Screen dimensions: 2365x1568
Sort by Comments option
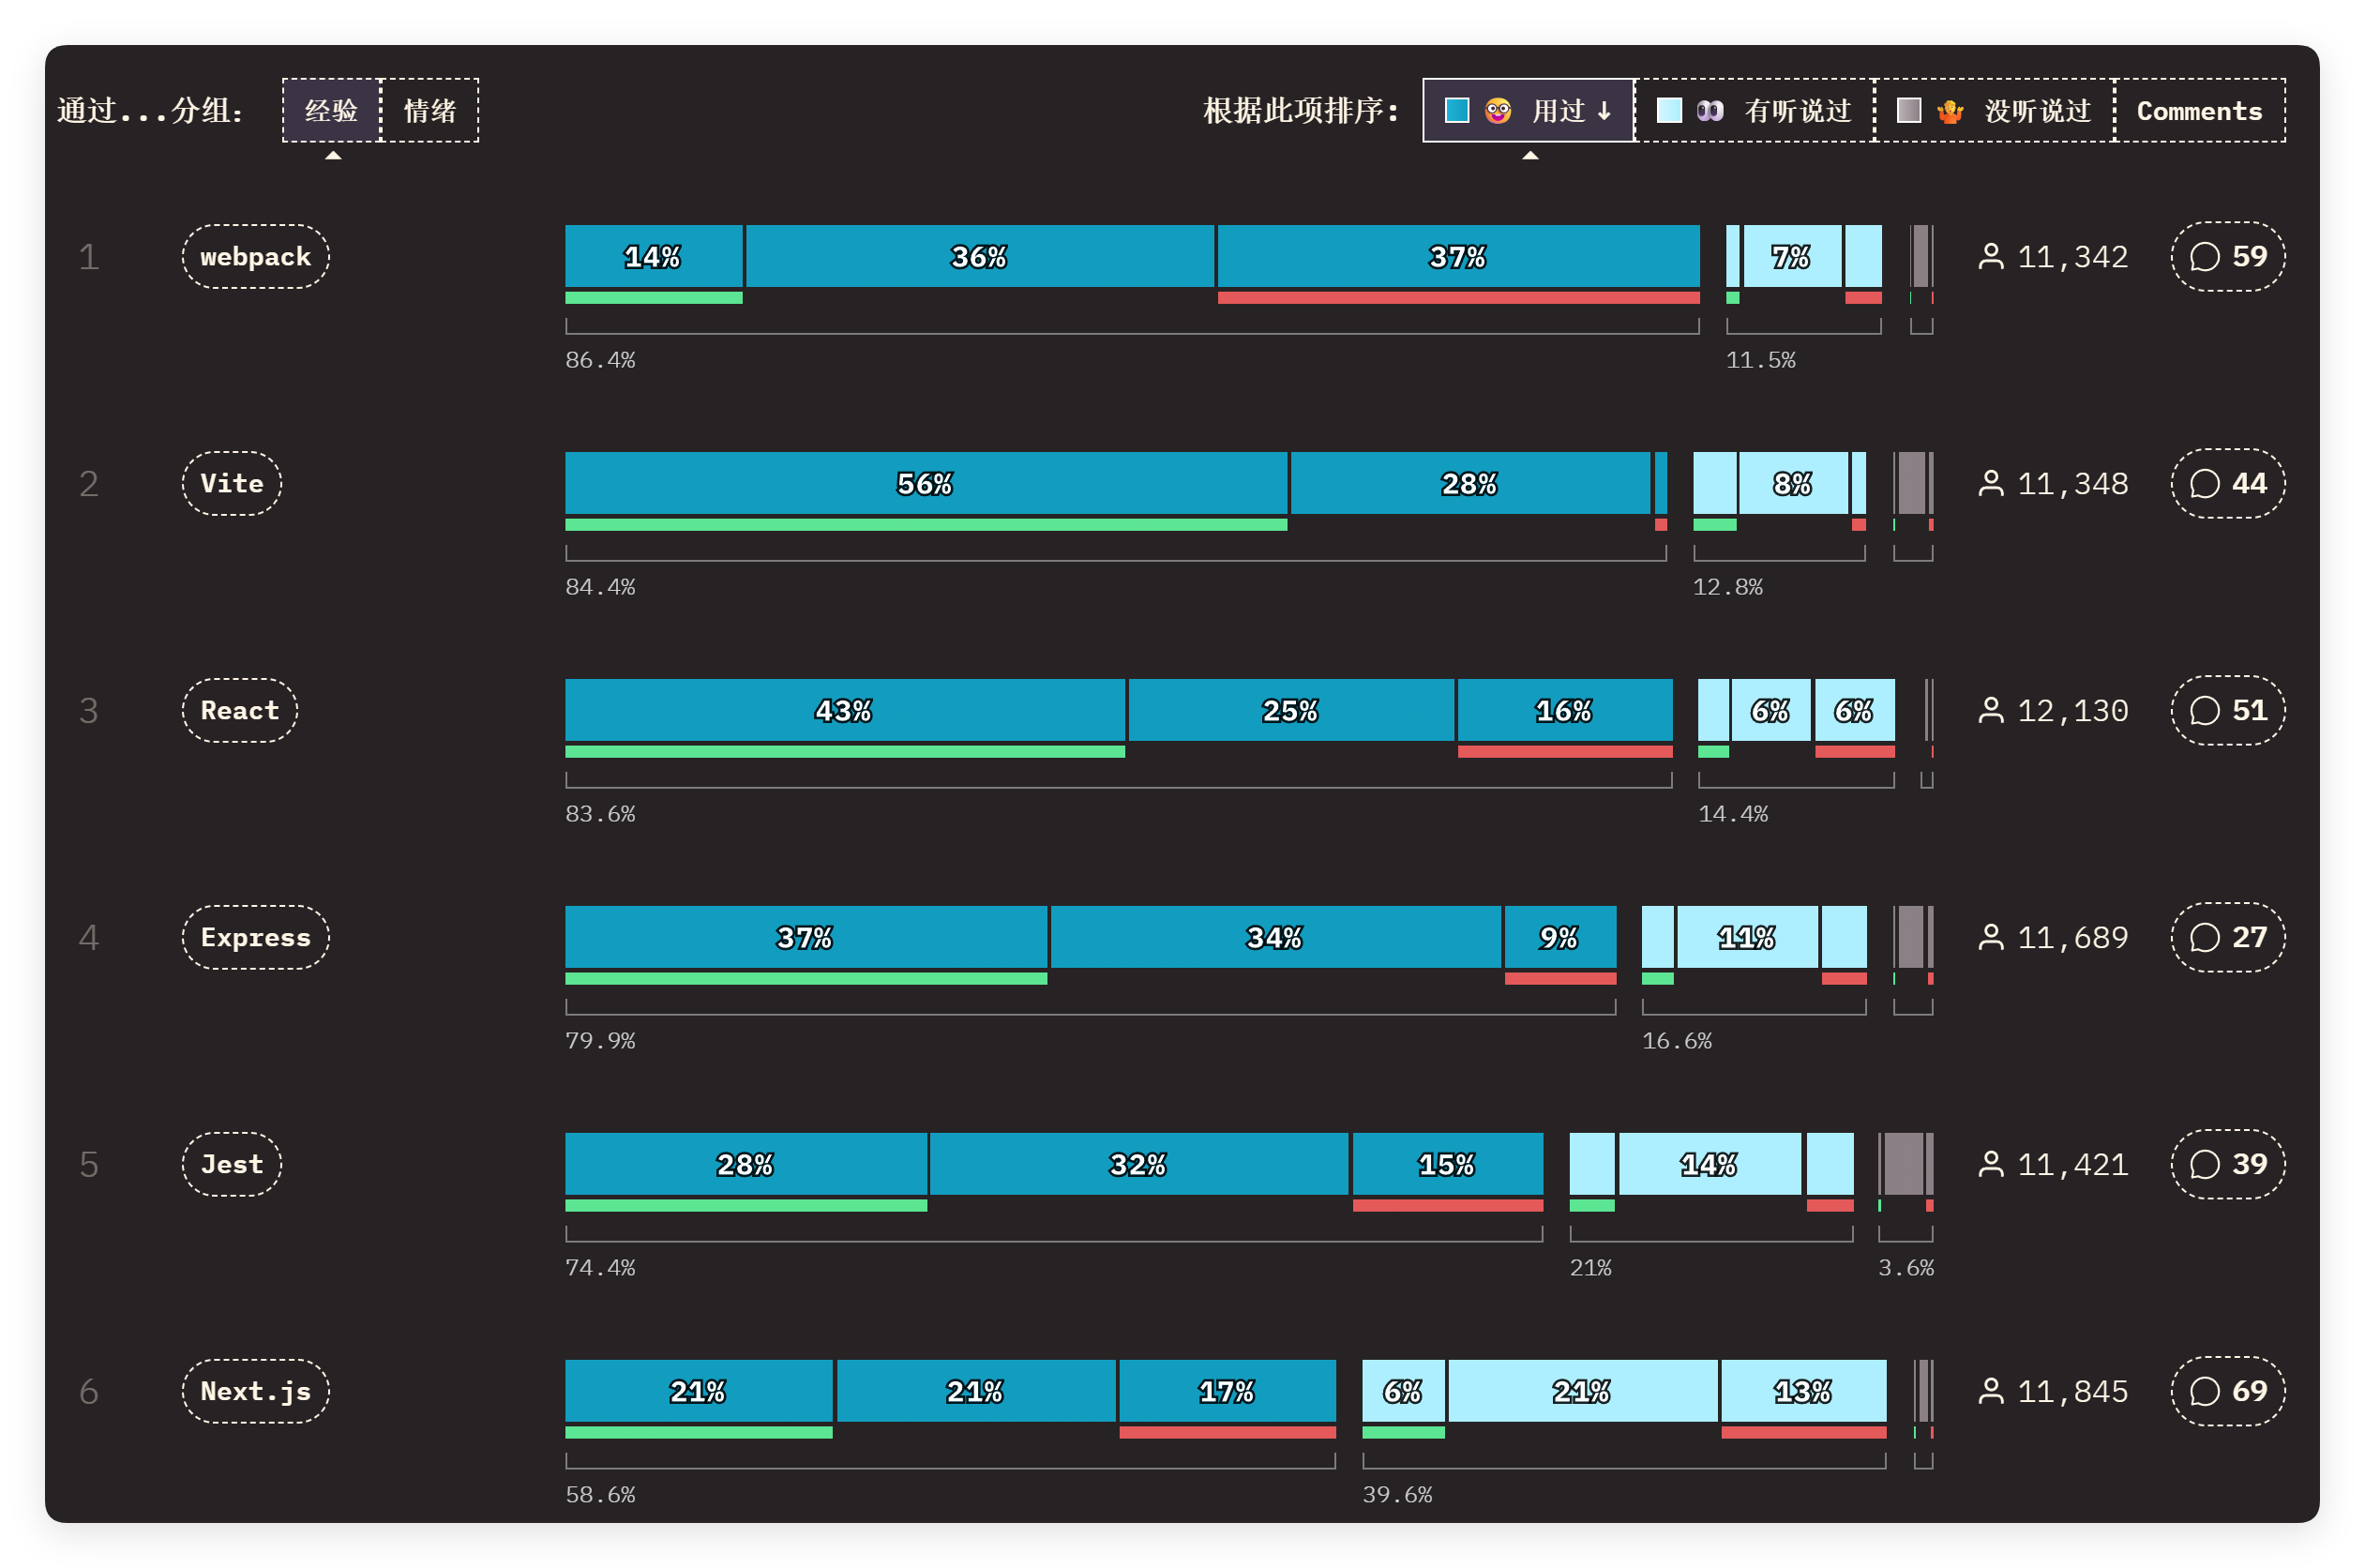coord(2199,110)
